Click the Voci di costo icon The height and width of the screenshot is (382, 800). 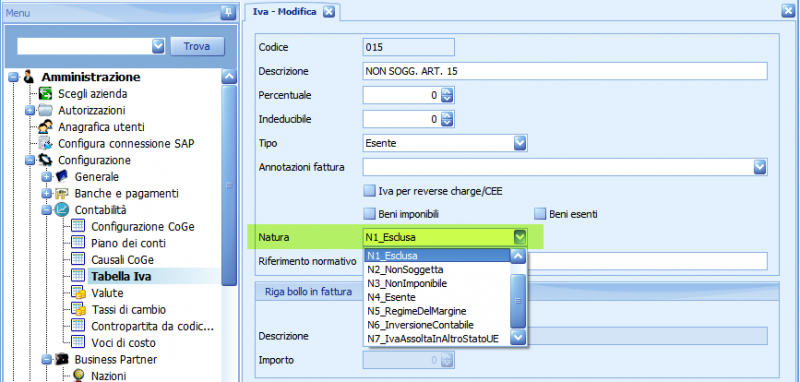coord(78,342)
